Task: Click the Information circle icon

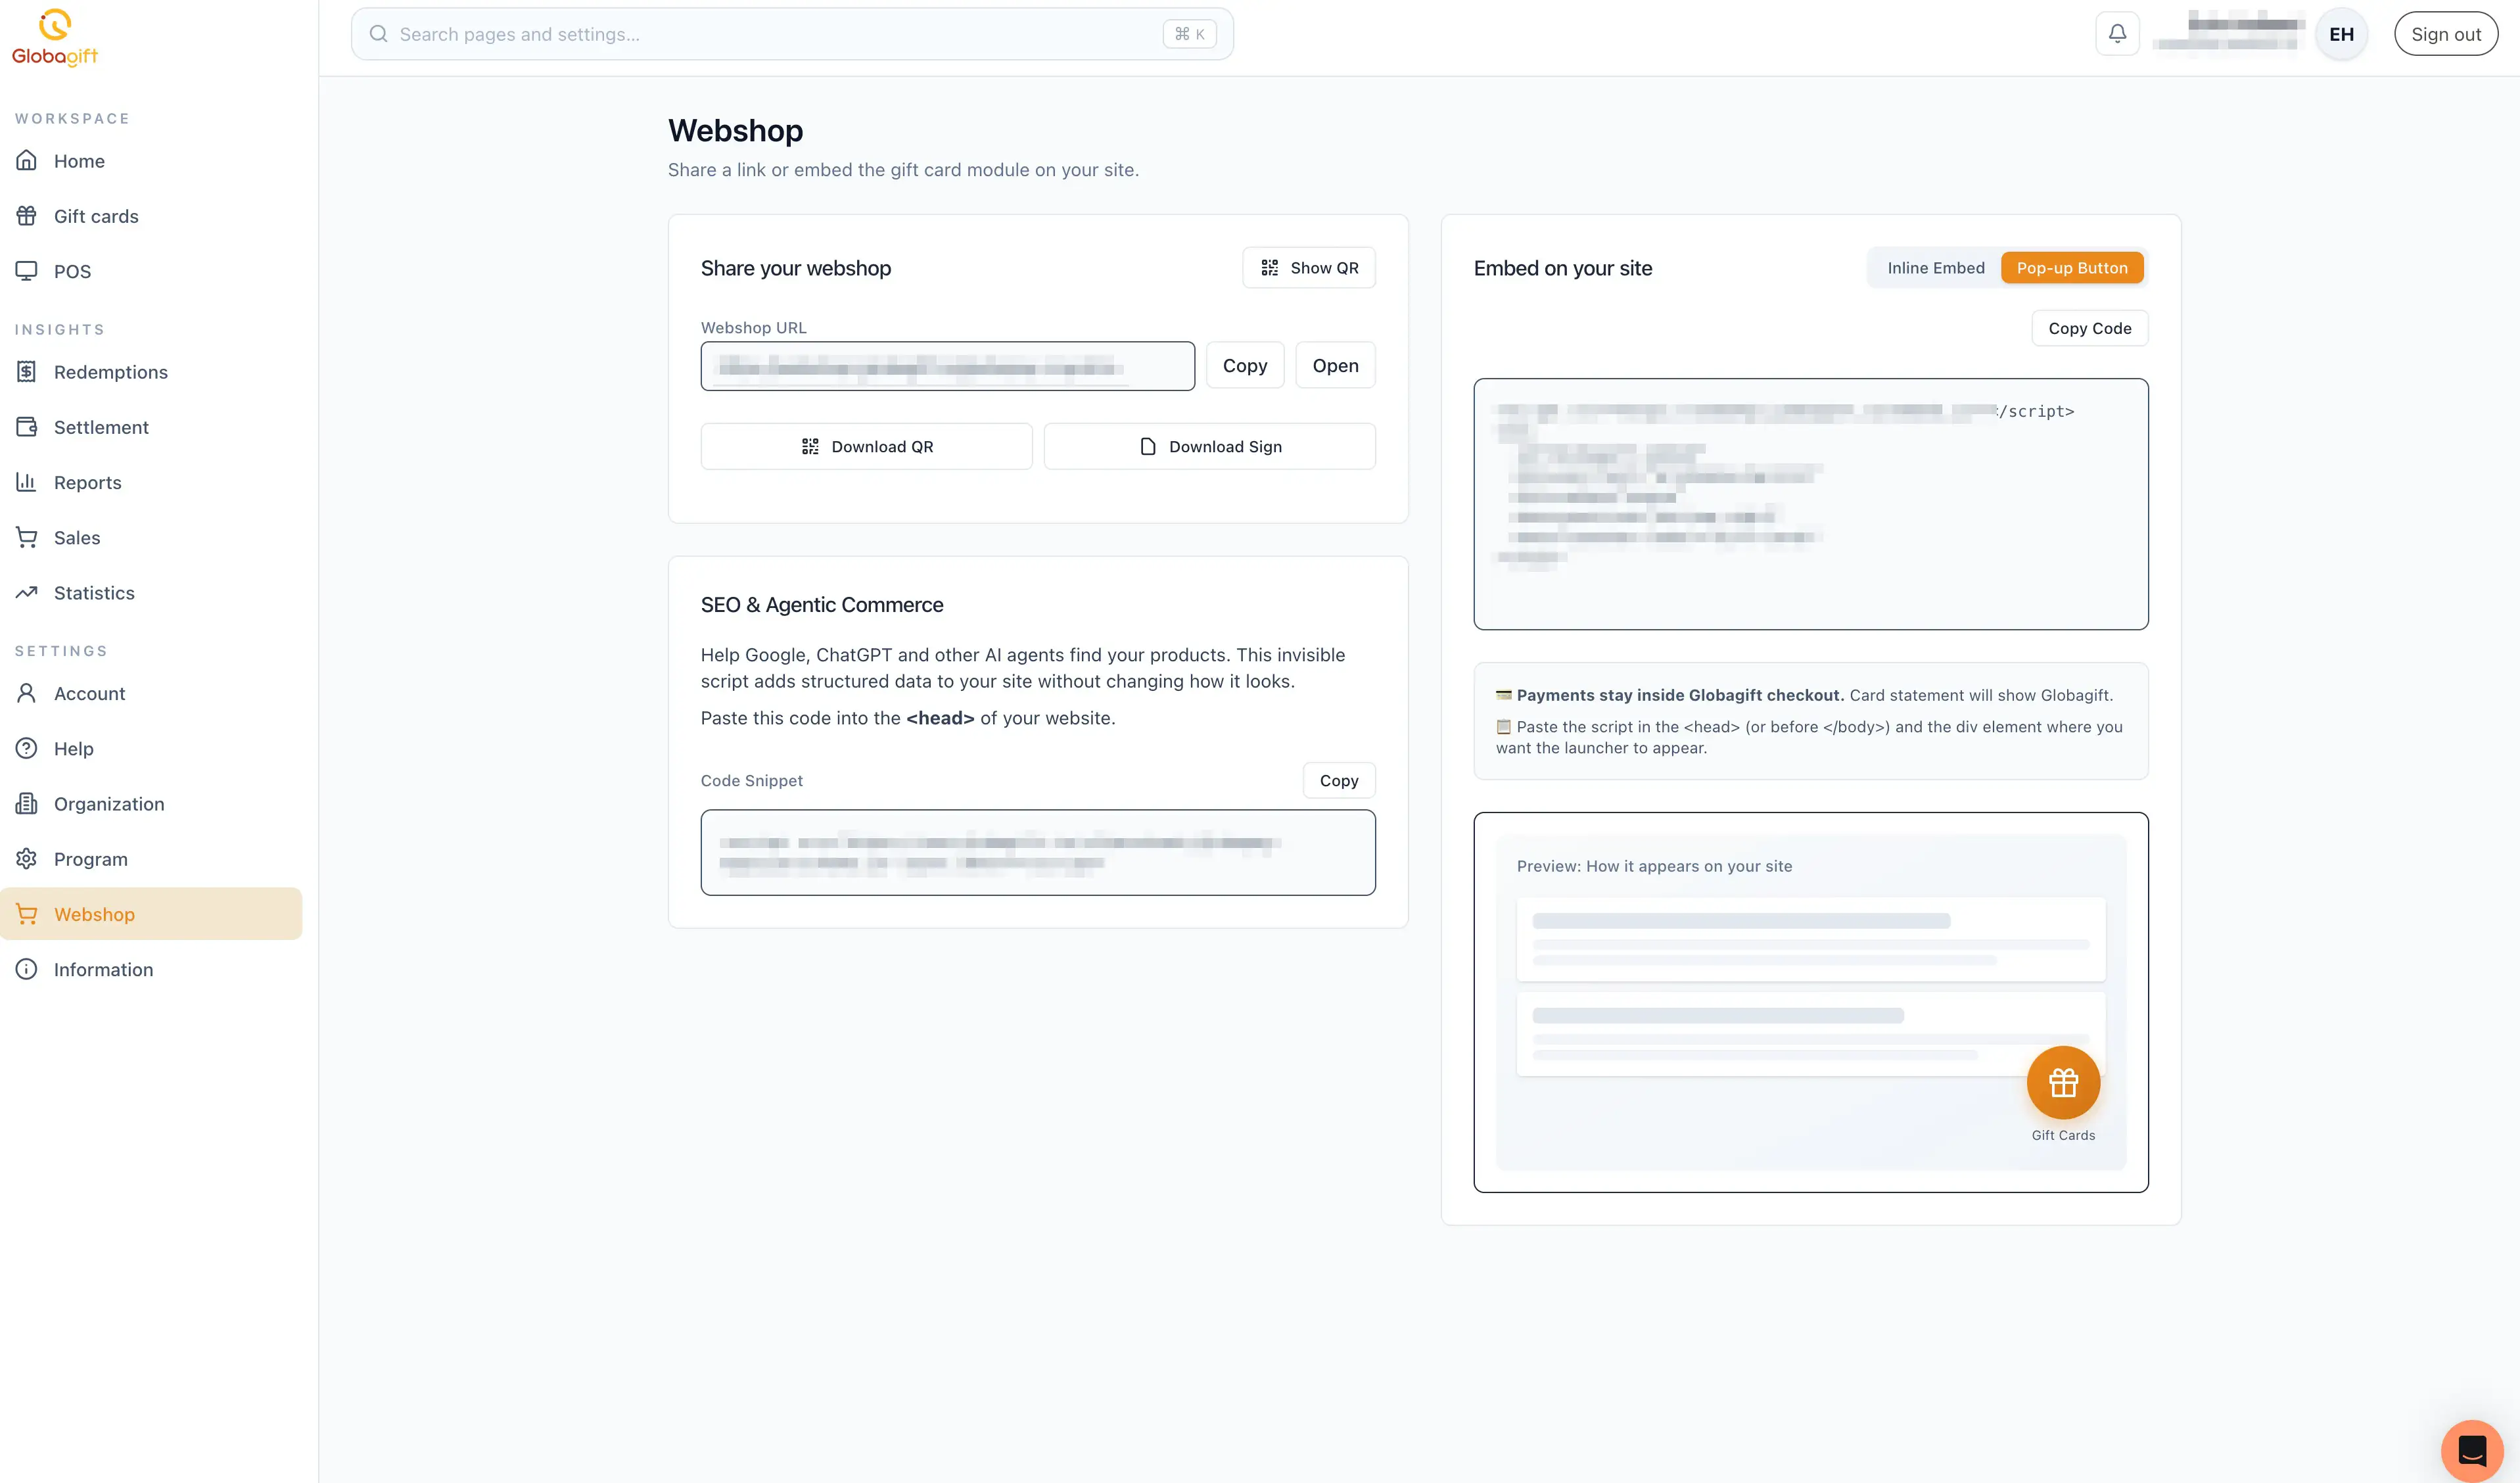Action: point(27,969)
